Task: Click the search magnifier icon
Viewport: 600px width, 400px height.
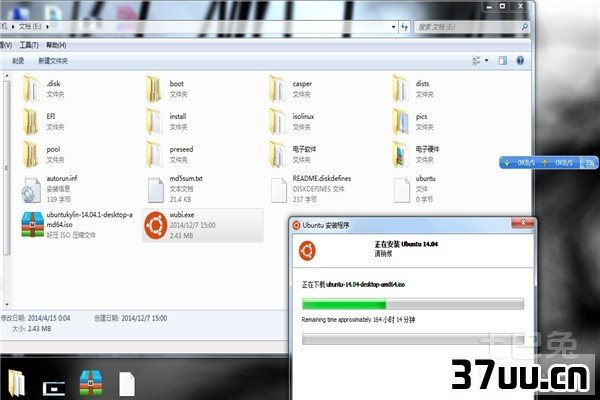Action: tap(525, 27)
